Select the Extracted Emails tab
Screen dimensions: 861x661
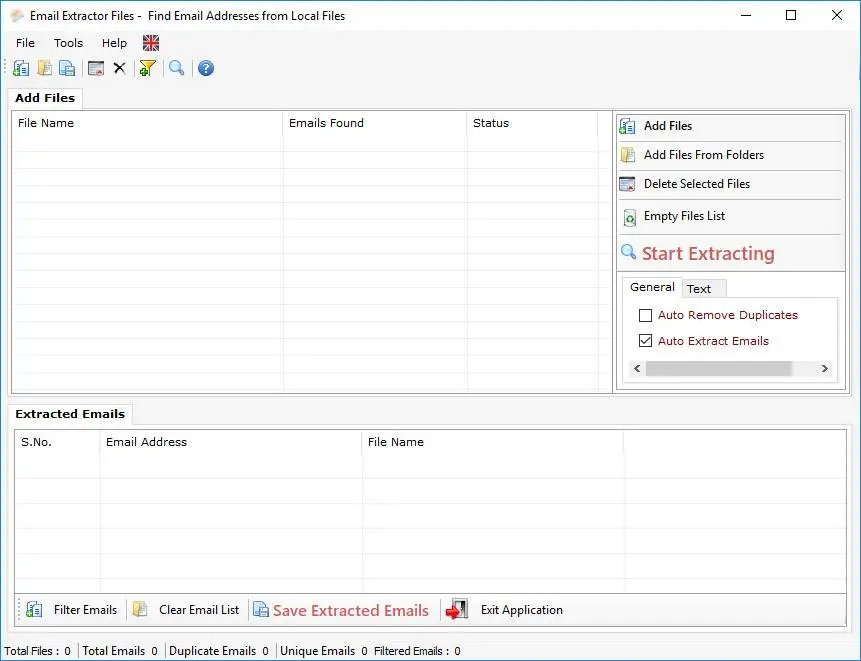(70, 414)
